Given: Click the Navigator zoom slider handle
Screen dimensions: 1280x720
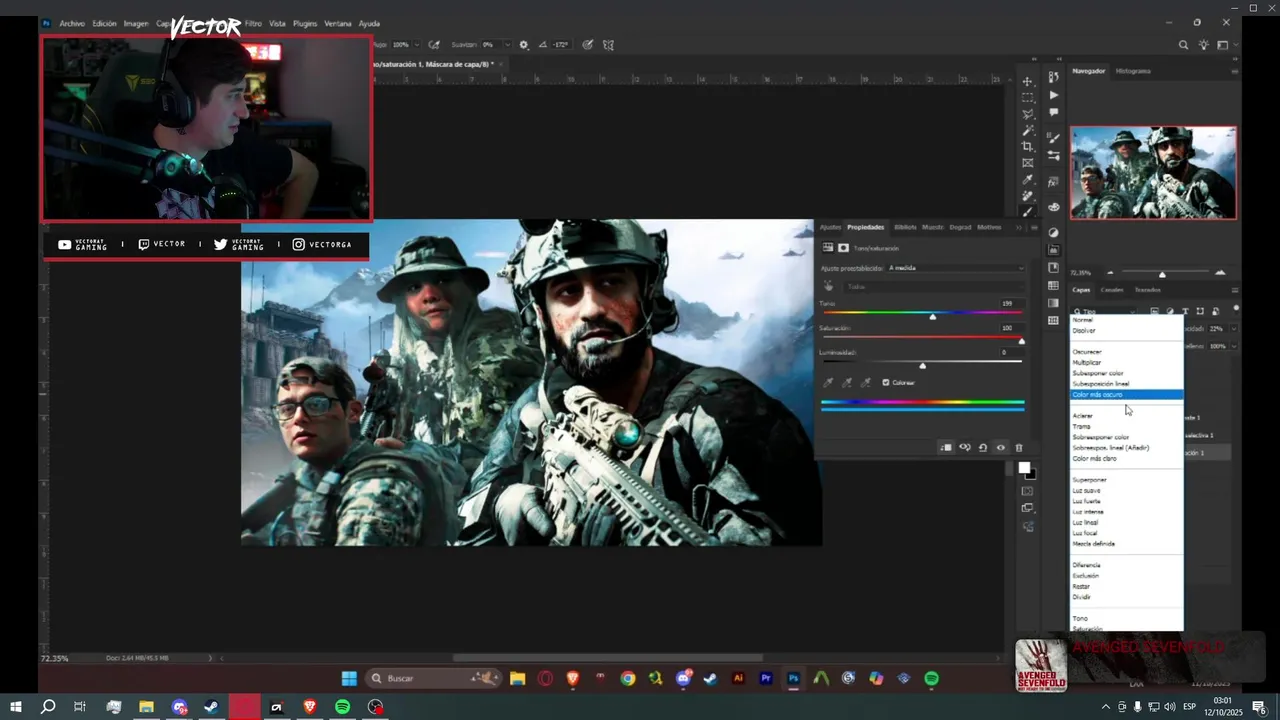Looking at the screenshot, I should pos(1162,274).
